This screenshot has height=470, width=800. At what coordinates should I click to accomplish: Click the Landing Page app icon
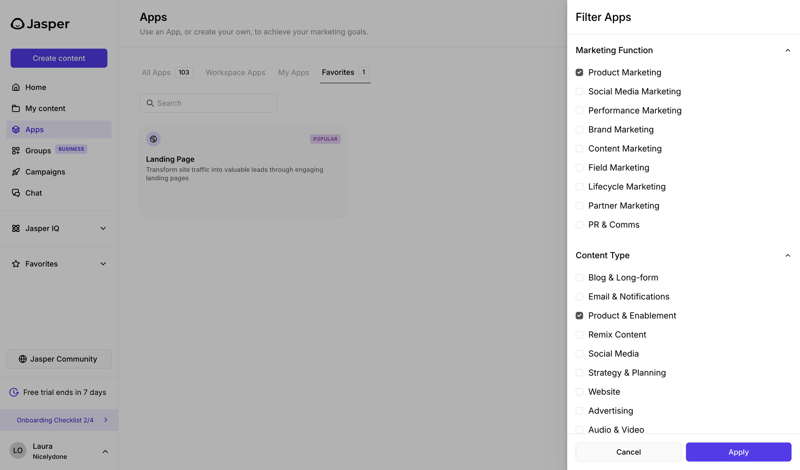[153, 139]
